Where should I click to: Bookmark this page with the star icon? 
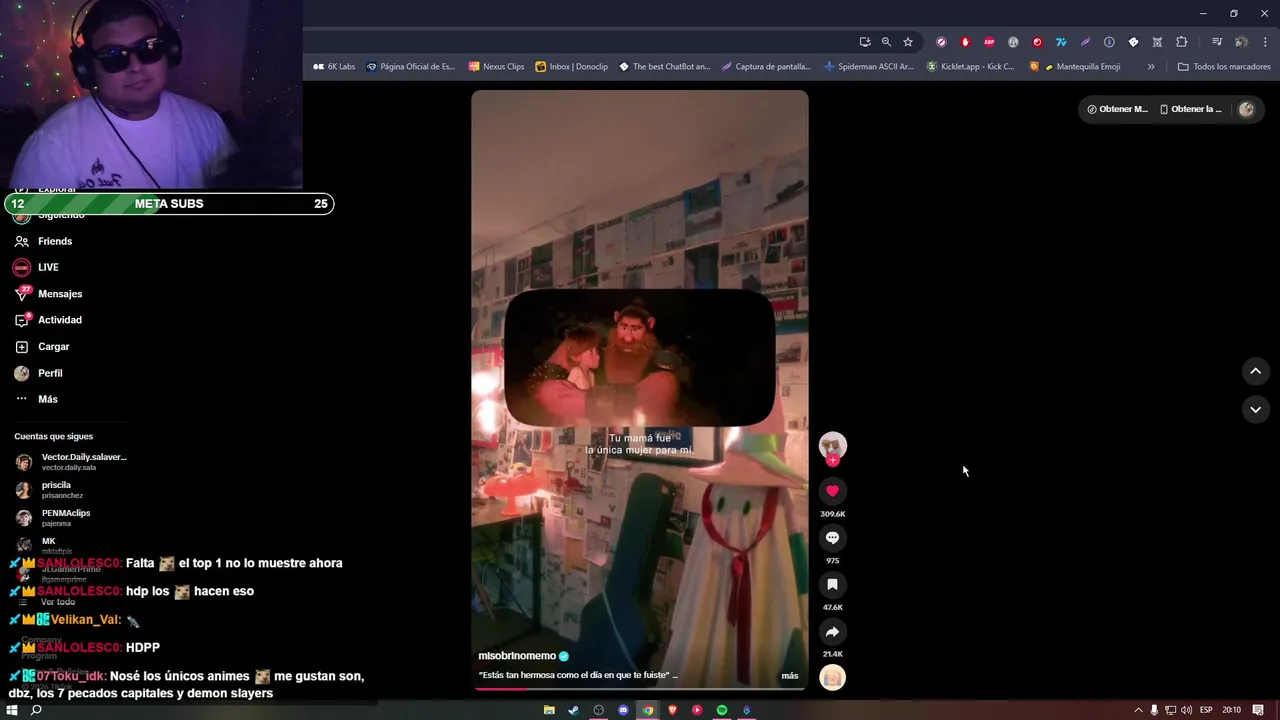coord(908,42)
